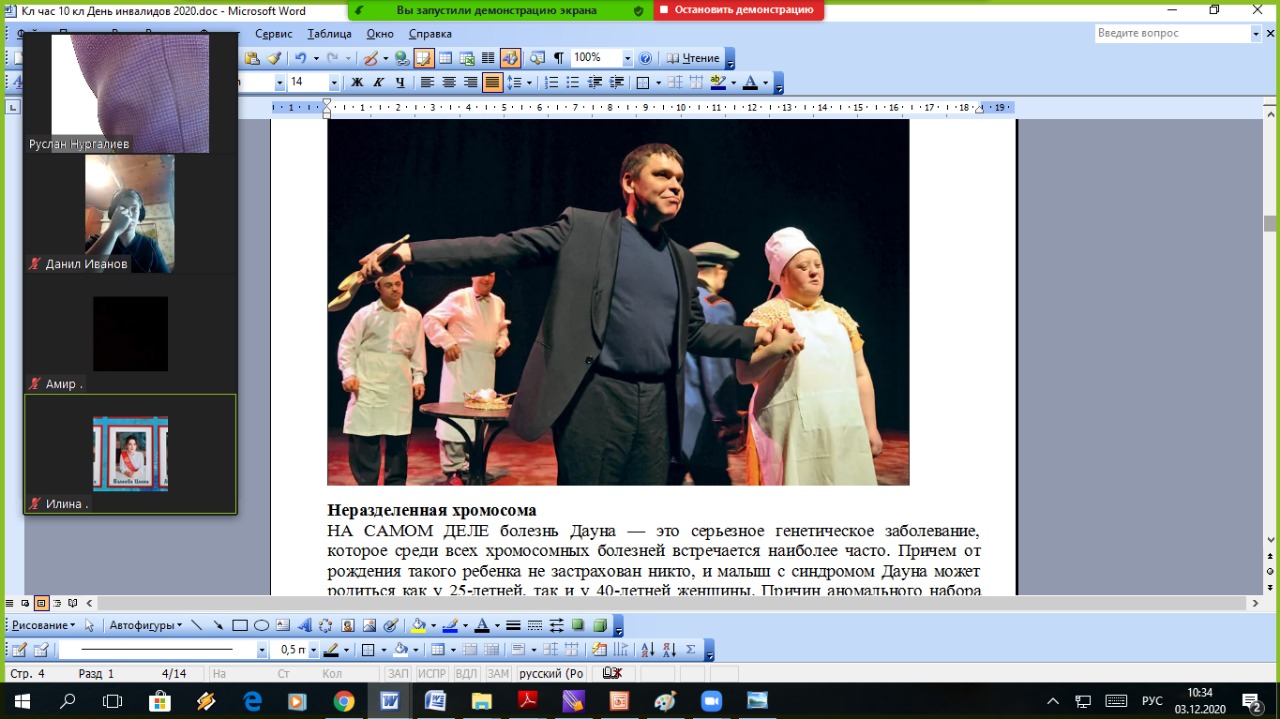Click the AutoSum sigma icon

click(x=691, y=650)
